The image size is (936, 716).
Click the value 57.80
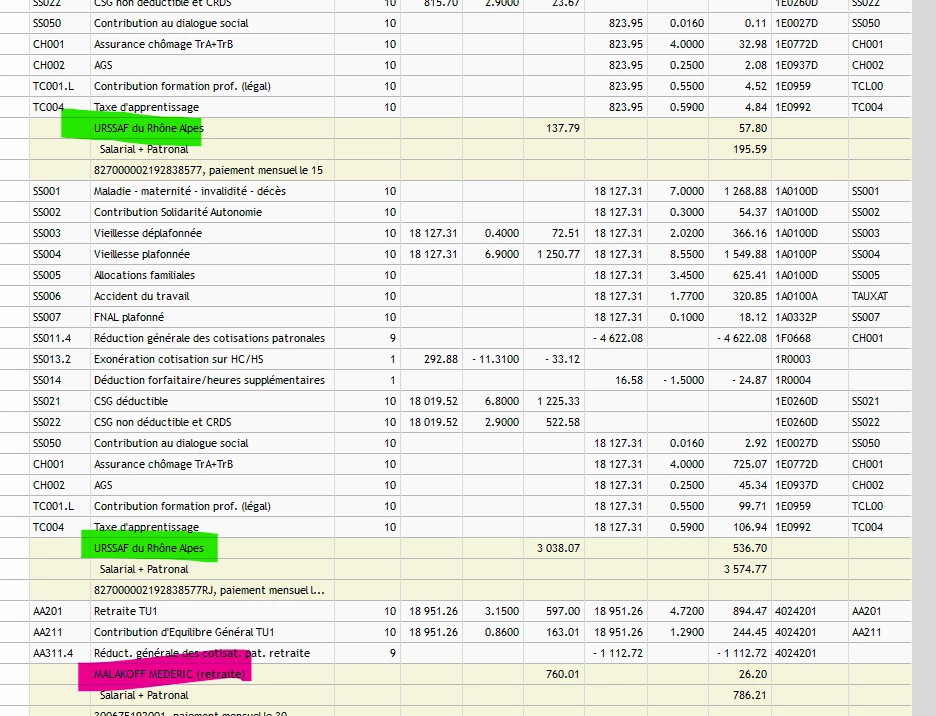tap(753, 128)
